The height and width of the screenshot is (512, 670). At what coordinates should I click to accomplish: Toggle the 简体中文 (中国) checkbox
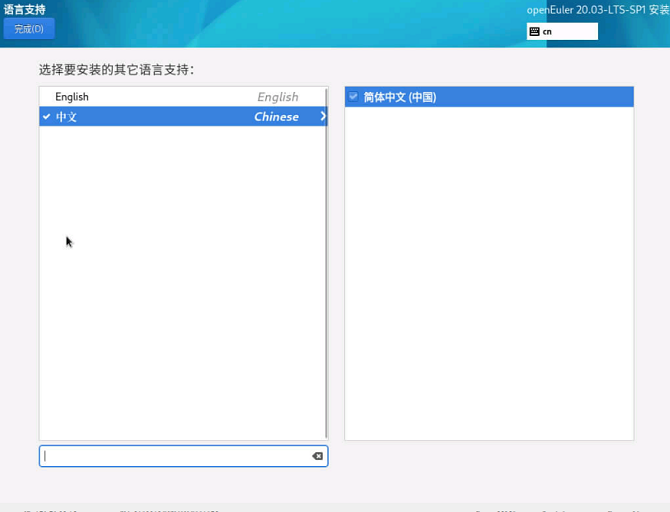click(353, 97)
